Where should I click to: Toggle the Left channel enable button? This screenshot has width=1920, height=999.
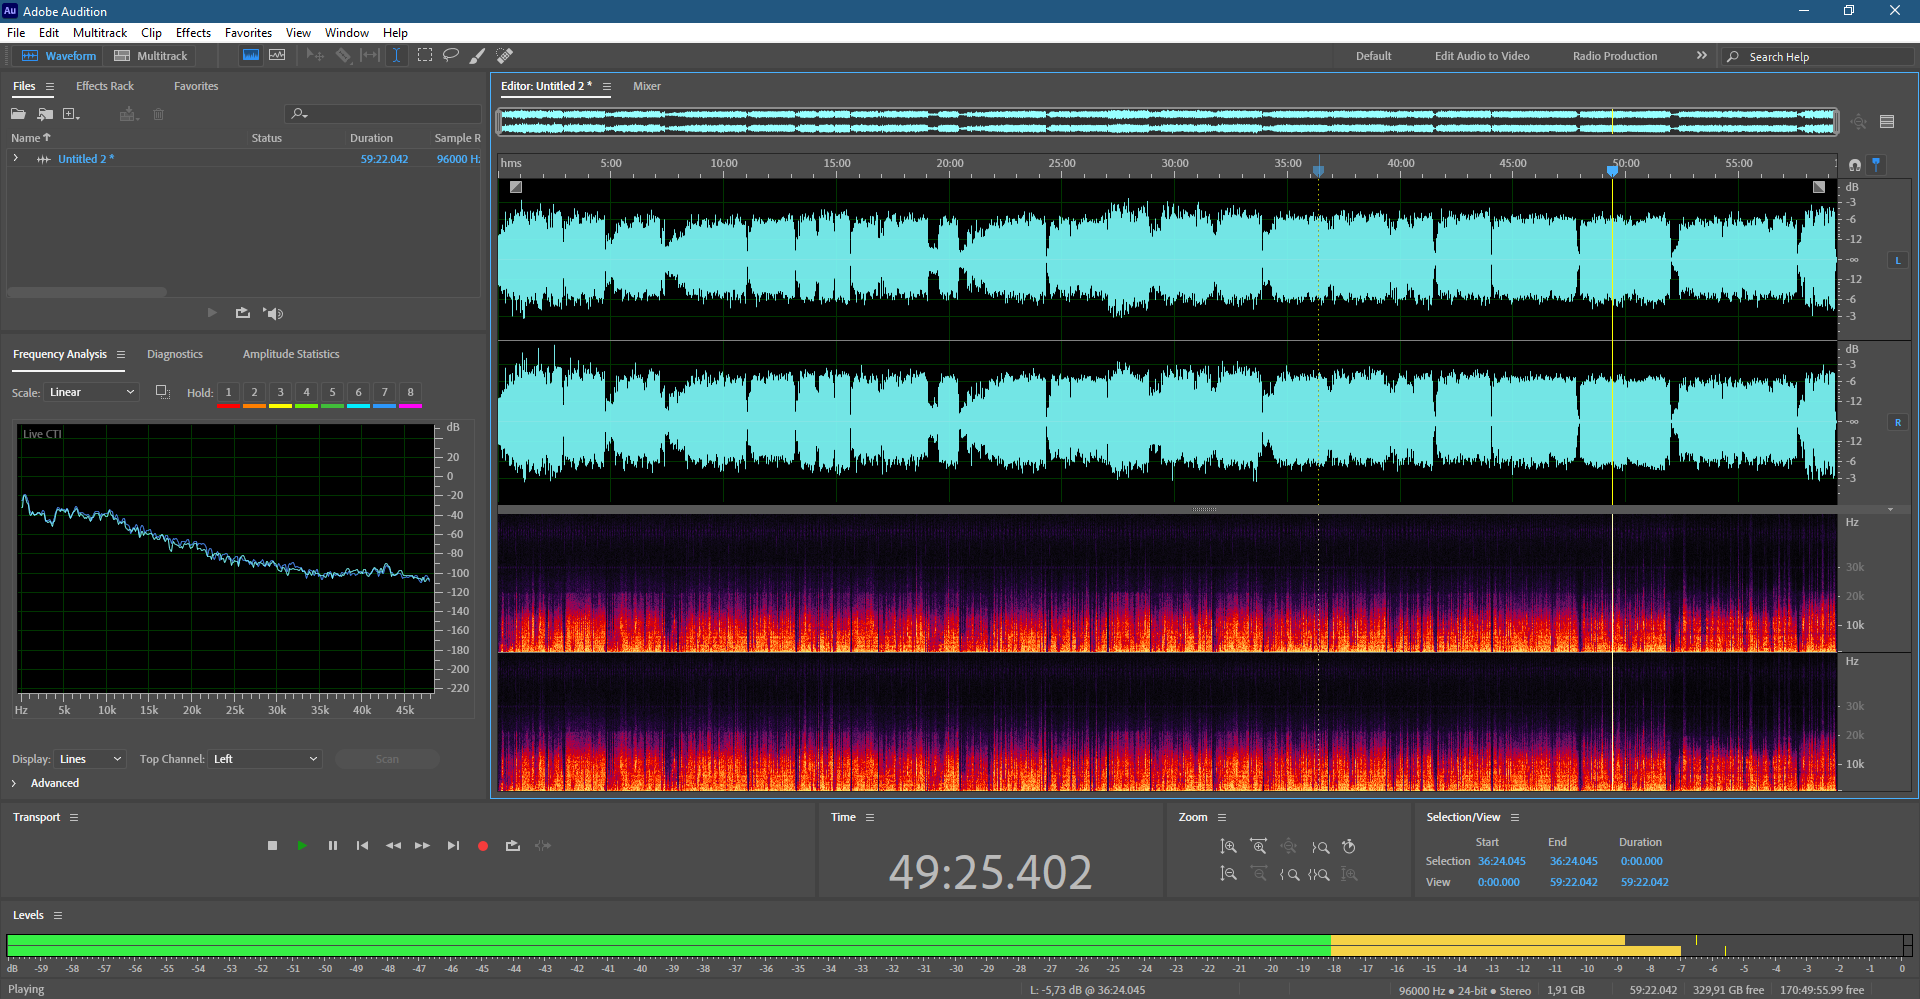1897,260
